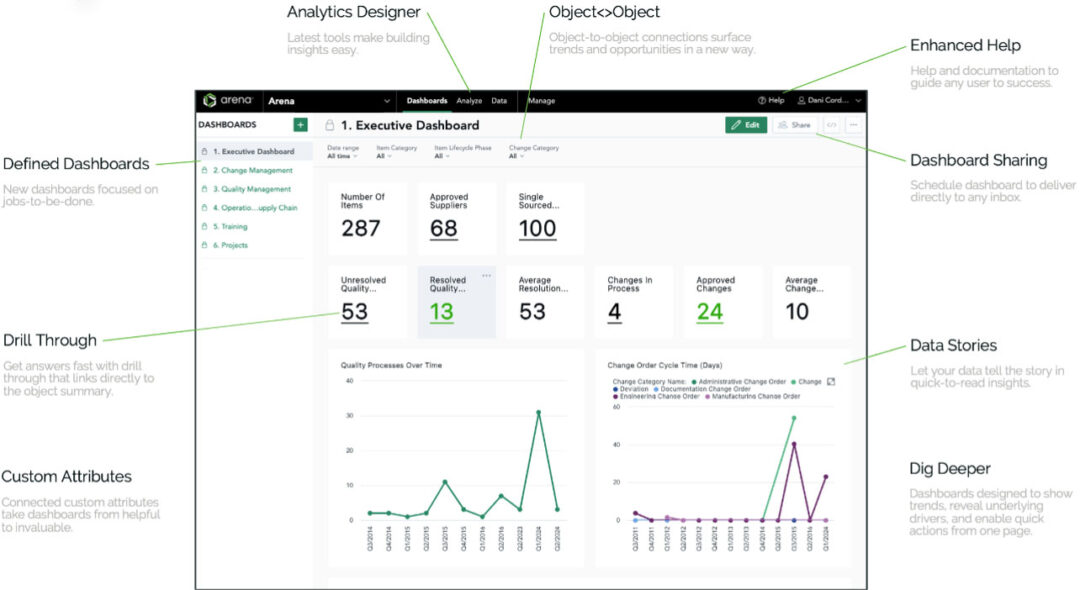Open the more options ellipsis menu
The image size is (1080, 590).
(856, 125)
